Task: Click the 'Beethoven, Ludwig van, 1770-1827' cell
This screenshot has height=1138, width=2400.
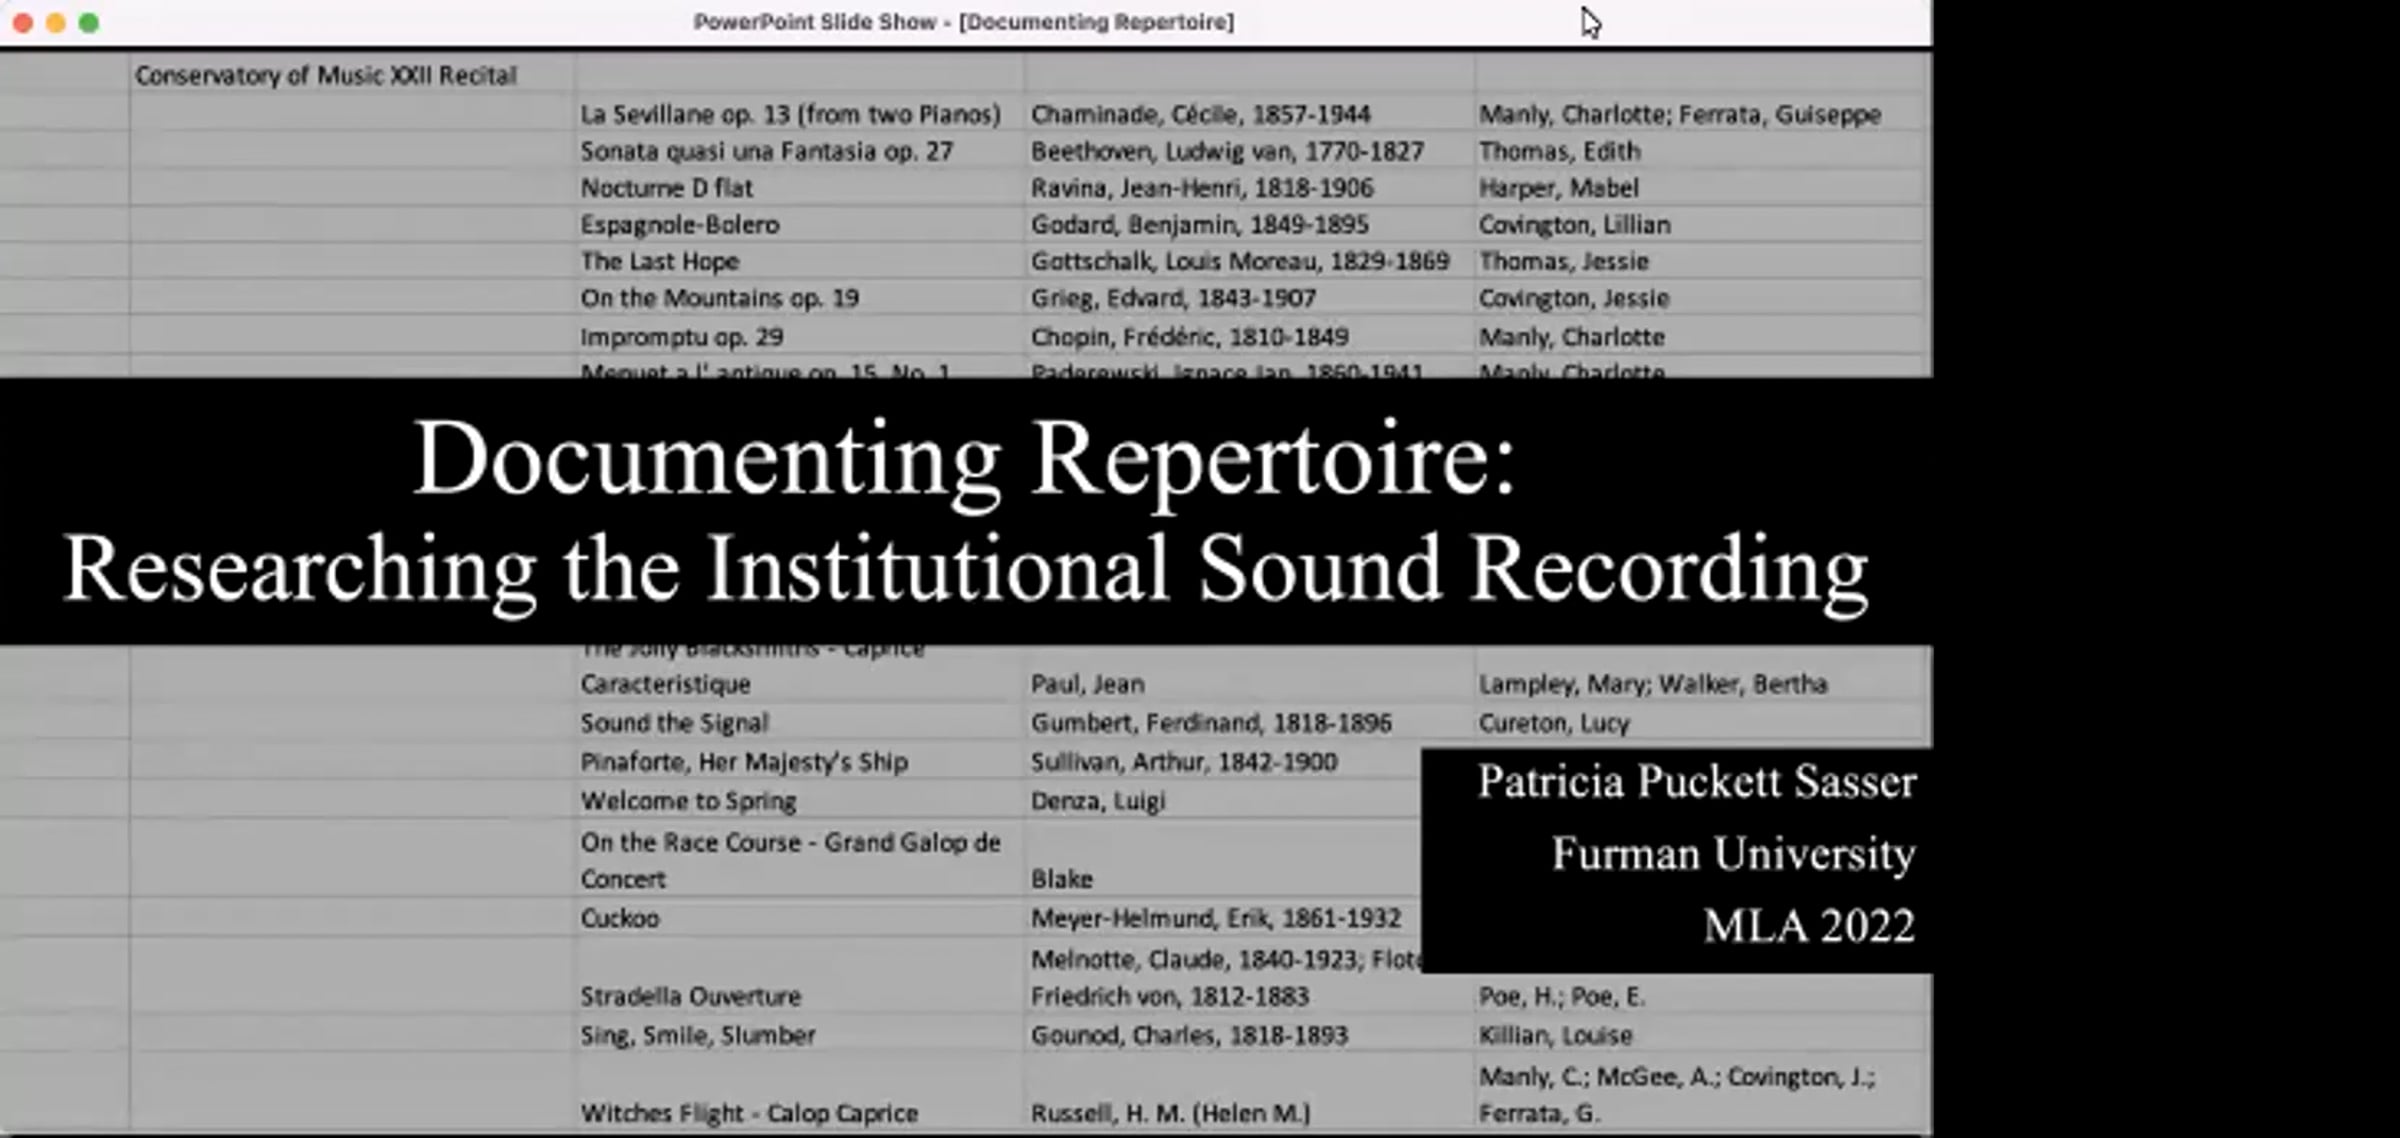Action: [1227, 152]
